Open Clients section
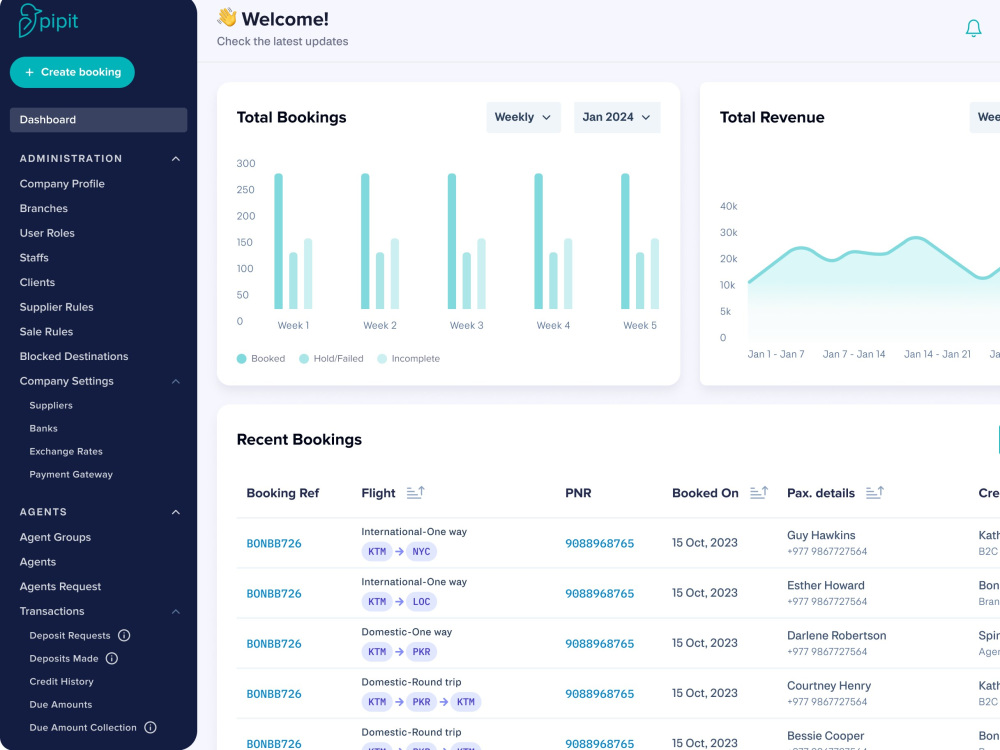The width and height of the screenshot is (1000, 750). (x=37, y=283)
